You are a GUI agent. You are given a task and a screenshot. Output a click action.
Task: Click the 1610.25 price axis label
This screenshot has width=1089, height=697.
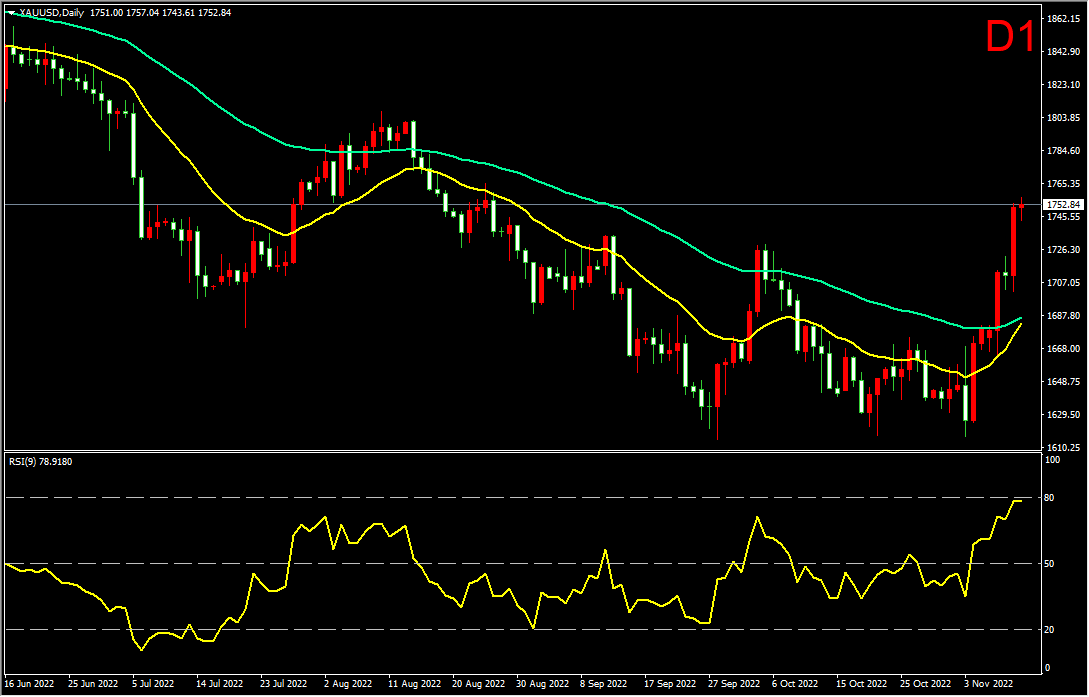(x=1063, y=447)
